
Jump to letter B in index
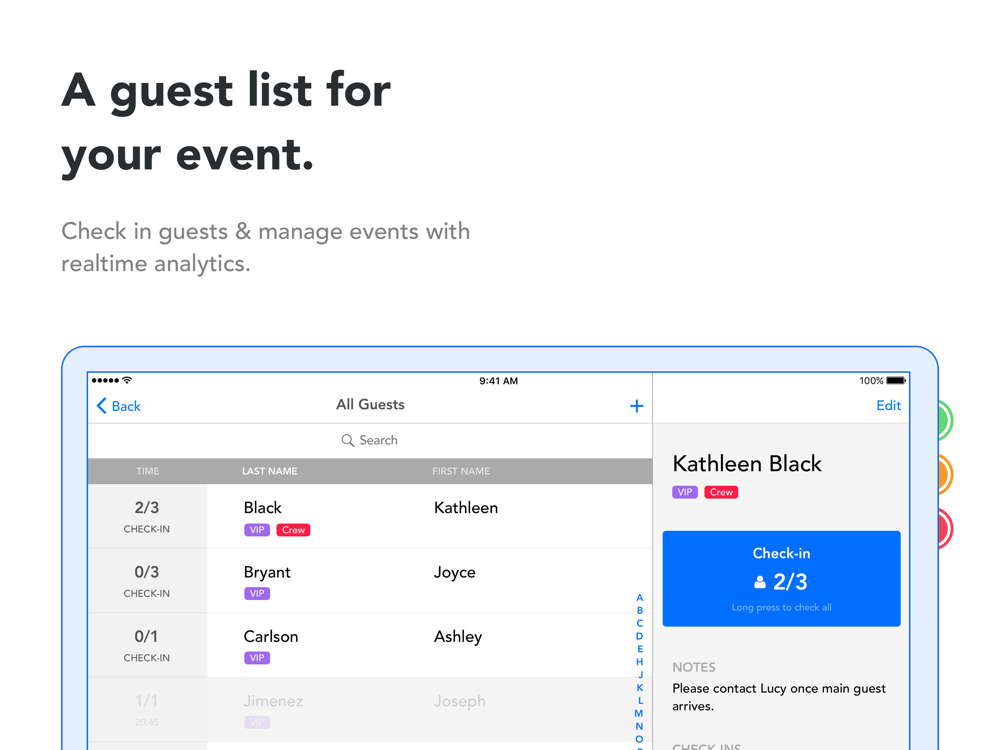640,610
